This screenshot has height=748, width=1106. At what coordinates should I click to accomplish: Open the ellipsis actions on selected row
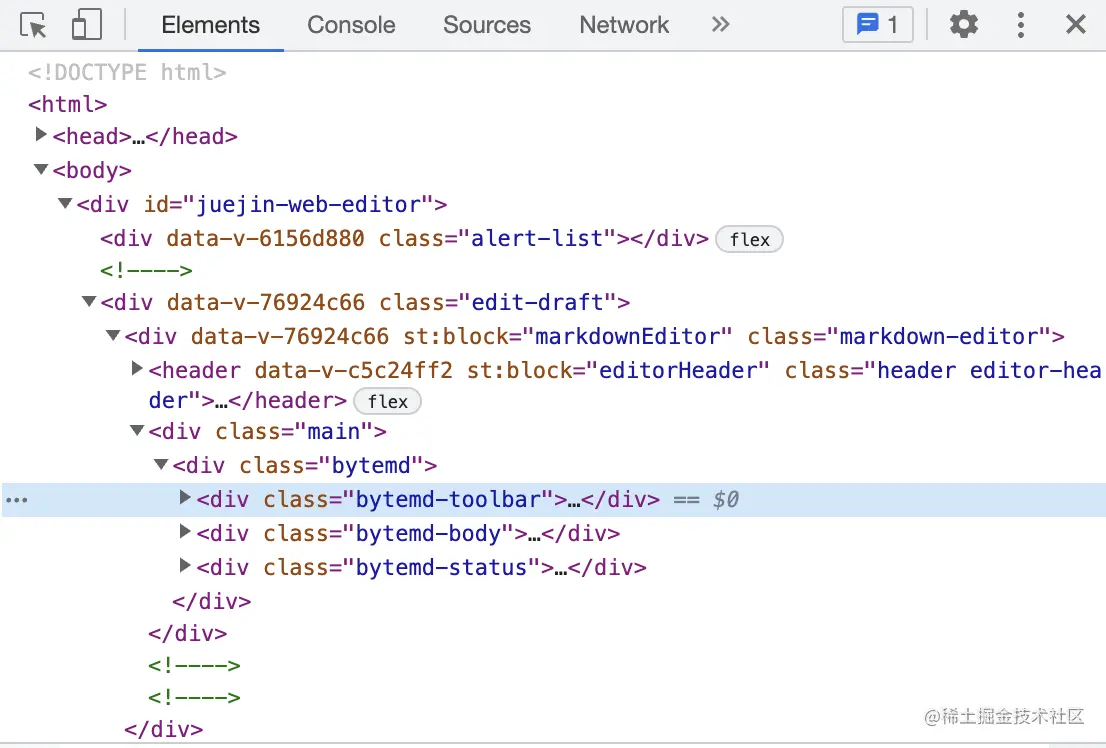[x=17, y=500]
